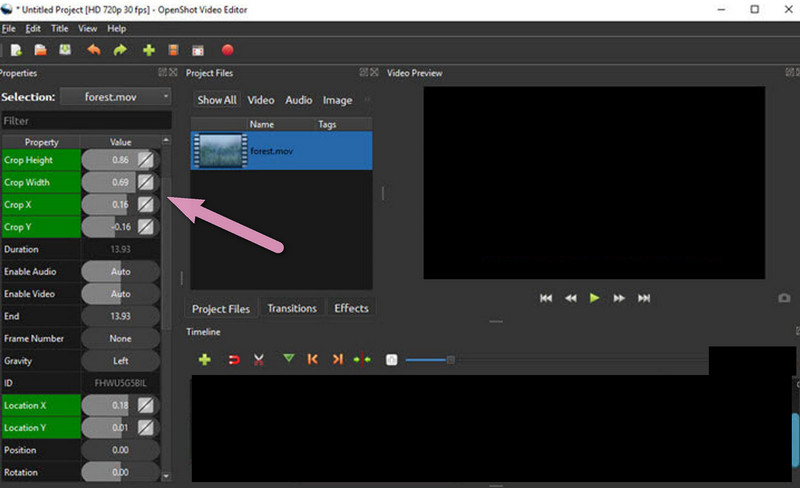Click the timeline zoom-out icon

(391, 360)
